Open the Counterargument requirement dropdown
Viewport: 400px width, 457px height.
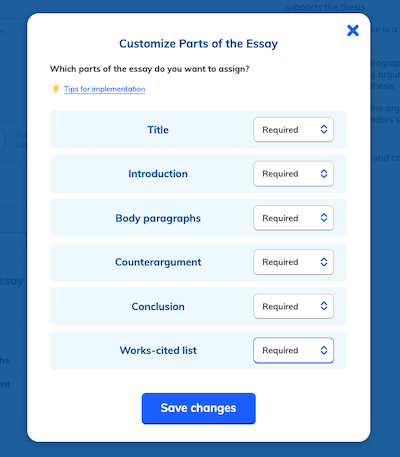[293, 262]
